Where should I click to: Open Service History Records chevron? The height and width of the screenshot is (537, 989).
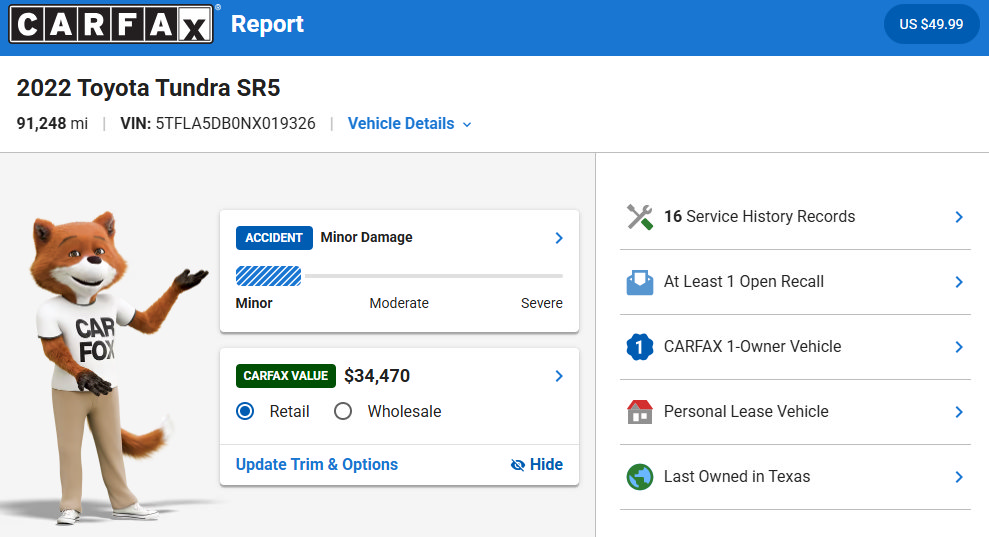coord(959,217)
